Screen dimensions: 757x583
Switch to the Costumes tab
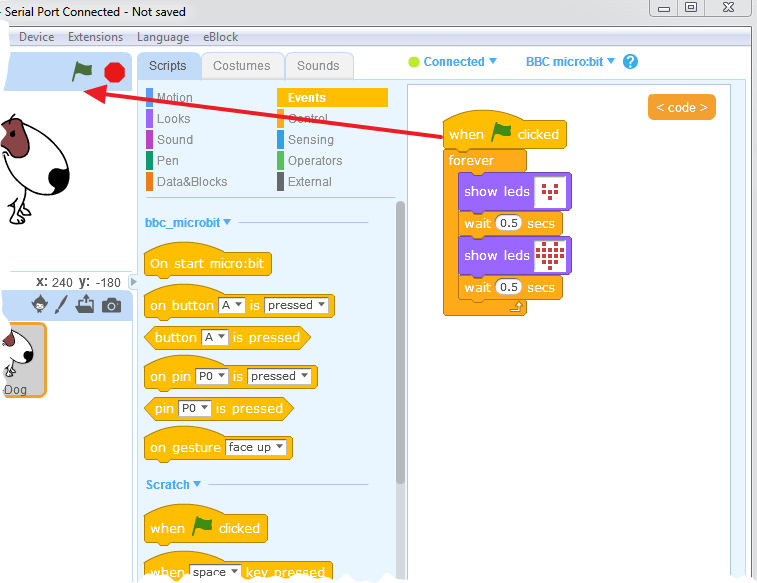pos(242,66)
